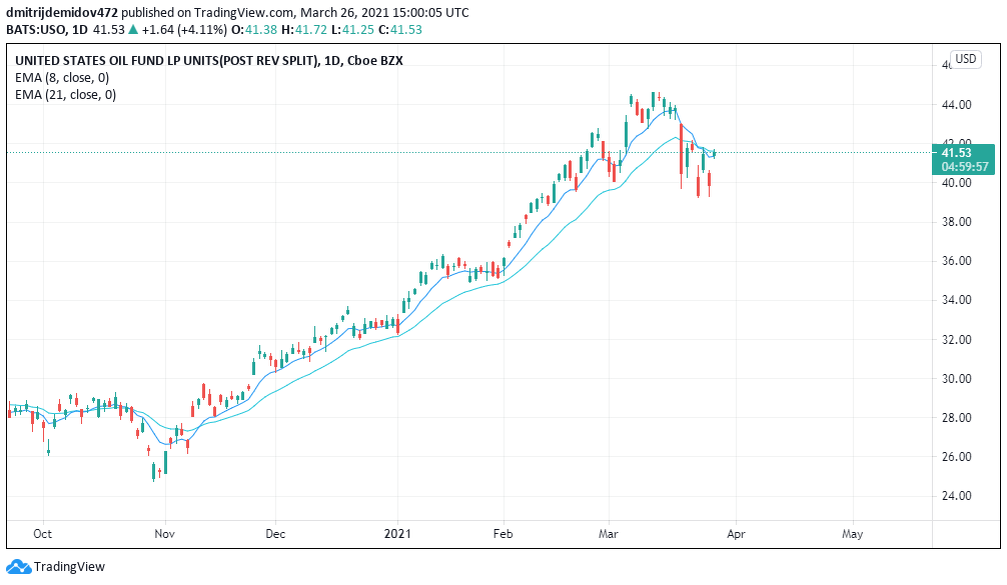Select the EMA (8, close, 0) legend
This screenshot has width=1007, height=585.
[x=62, y=78]
